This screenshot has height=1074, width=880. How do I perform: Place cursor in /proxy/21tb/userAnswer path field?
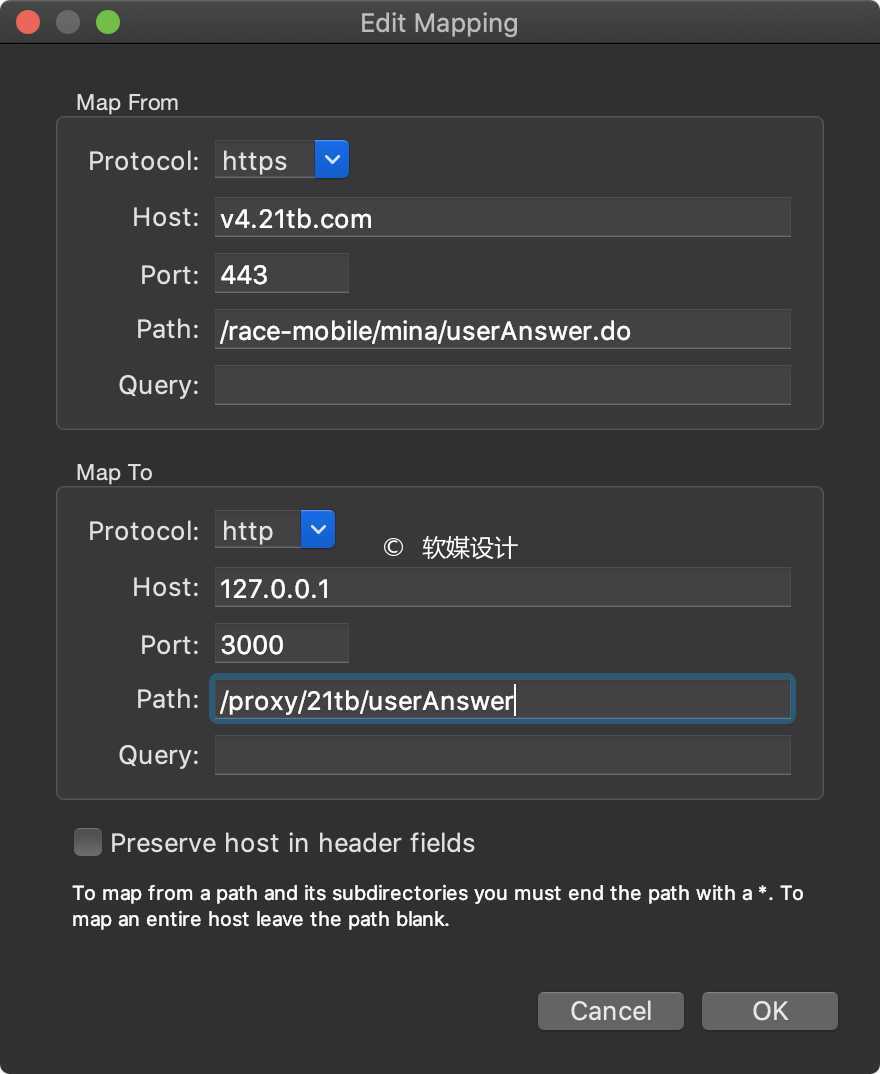pos(502,699)
